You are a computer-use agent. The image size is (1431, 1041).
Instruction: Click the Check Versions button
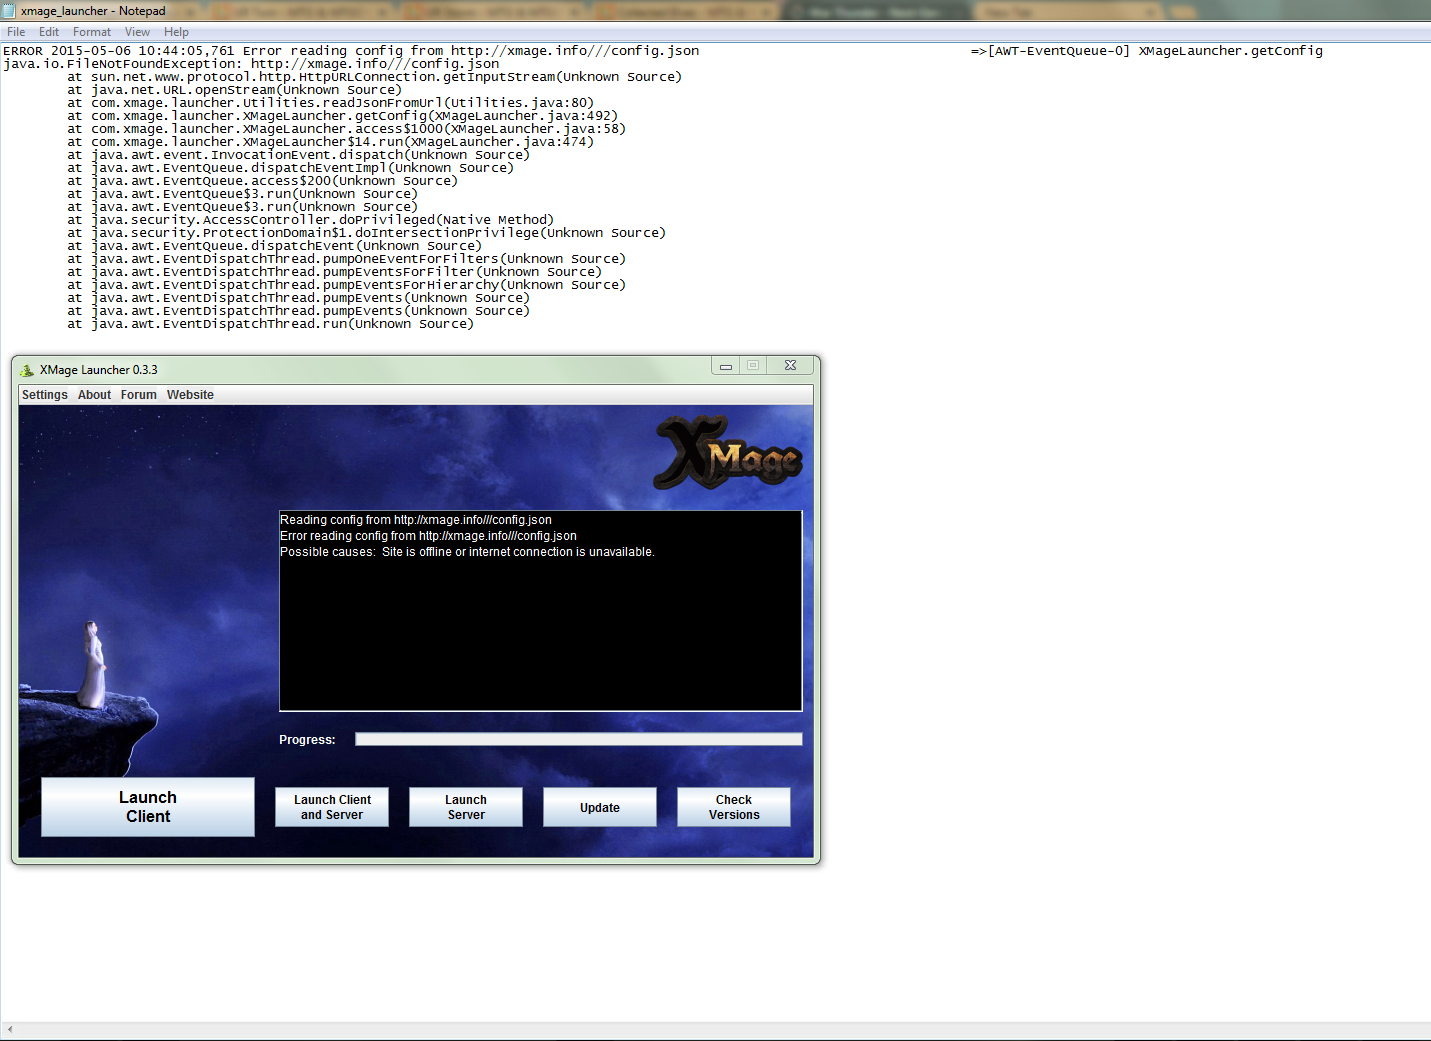click(734, 807)
